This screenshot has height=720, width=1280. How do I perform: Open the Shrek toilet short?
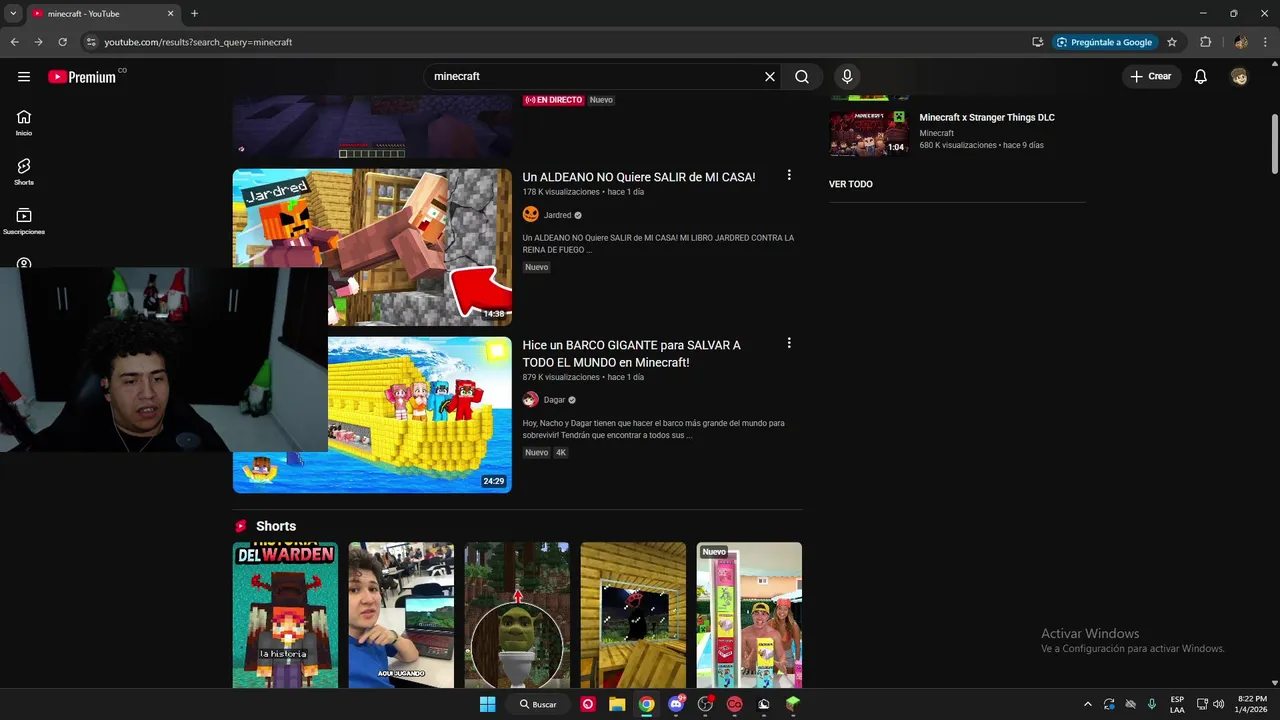click(x=517, y=615)
